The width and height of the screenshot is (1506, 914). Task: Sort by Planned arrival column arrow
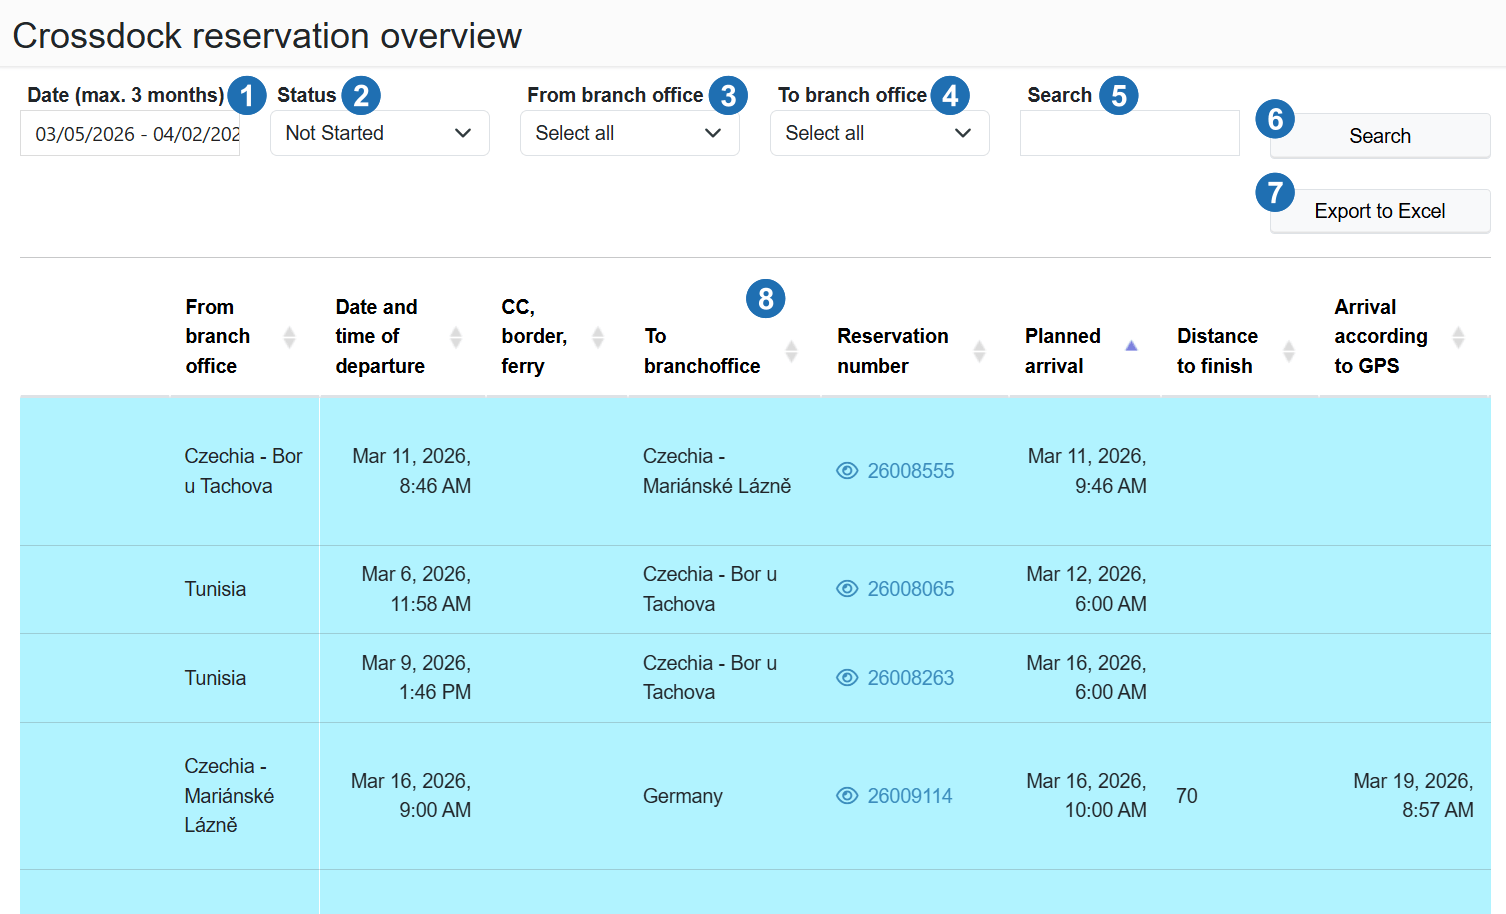point(1131,345)
